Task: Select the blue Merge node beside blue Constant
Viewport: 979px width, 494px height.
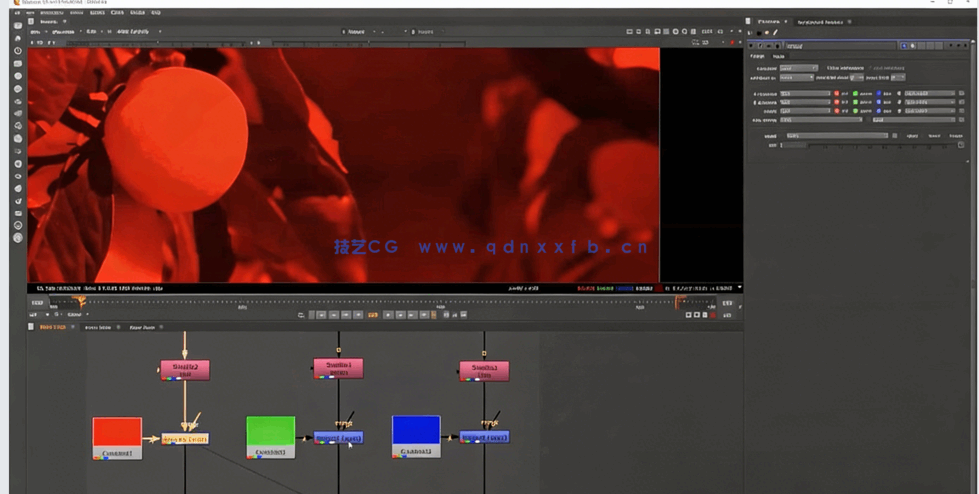Action: 485,437
